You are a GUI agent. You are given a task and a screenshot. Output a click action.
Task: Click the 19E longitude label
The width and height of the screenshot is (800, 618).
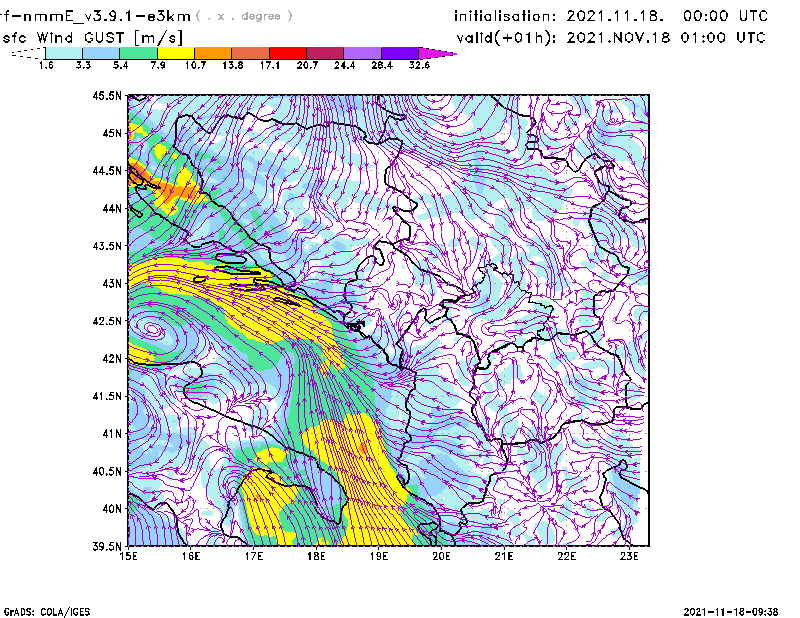379,556
